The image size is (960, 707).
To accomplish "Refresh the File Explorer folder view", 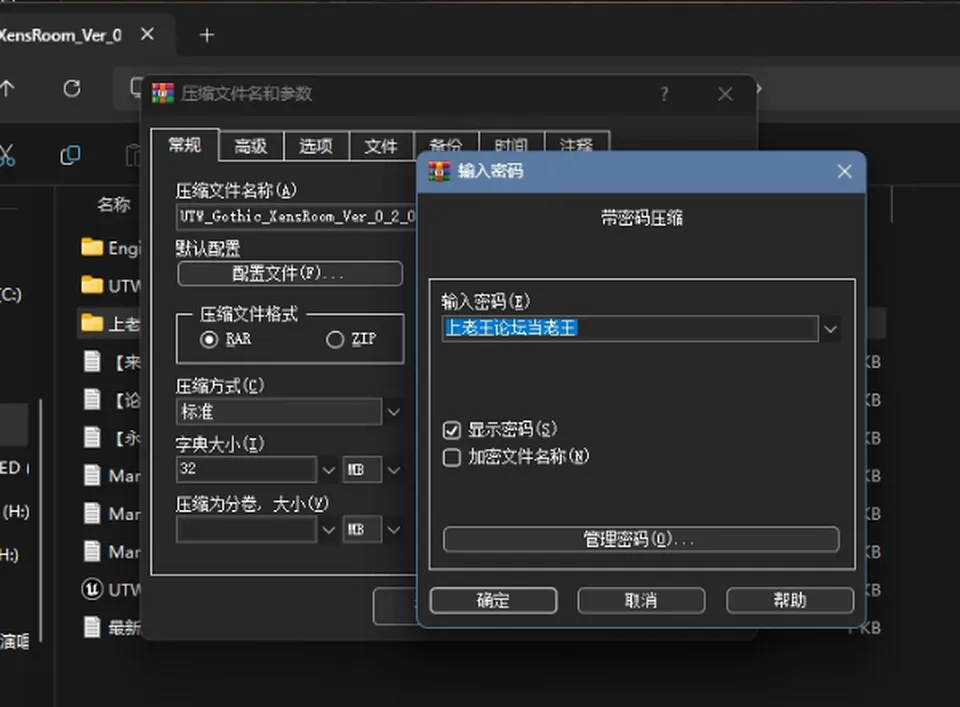I will coord(72,89).
